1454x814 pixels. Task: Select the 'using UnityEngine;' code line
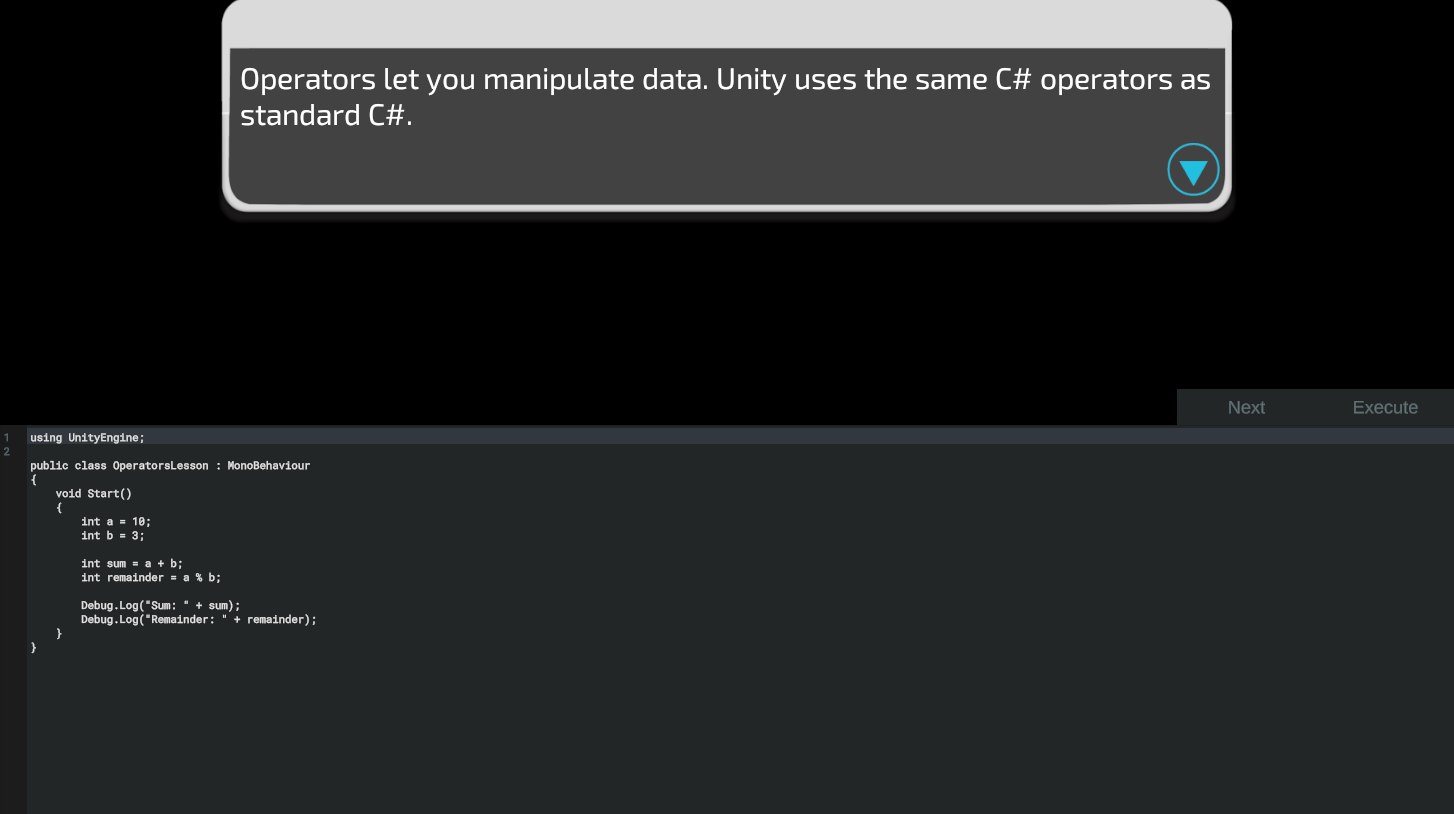[86, 437]
